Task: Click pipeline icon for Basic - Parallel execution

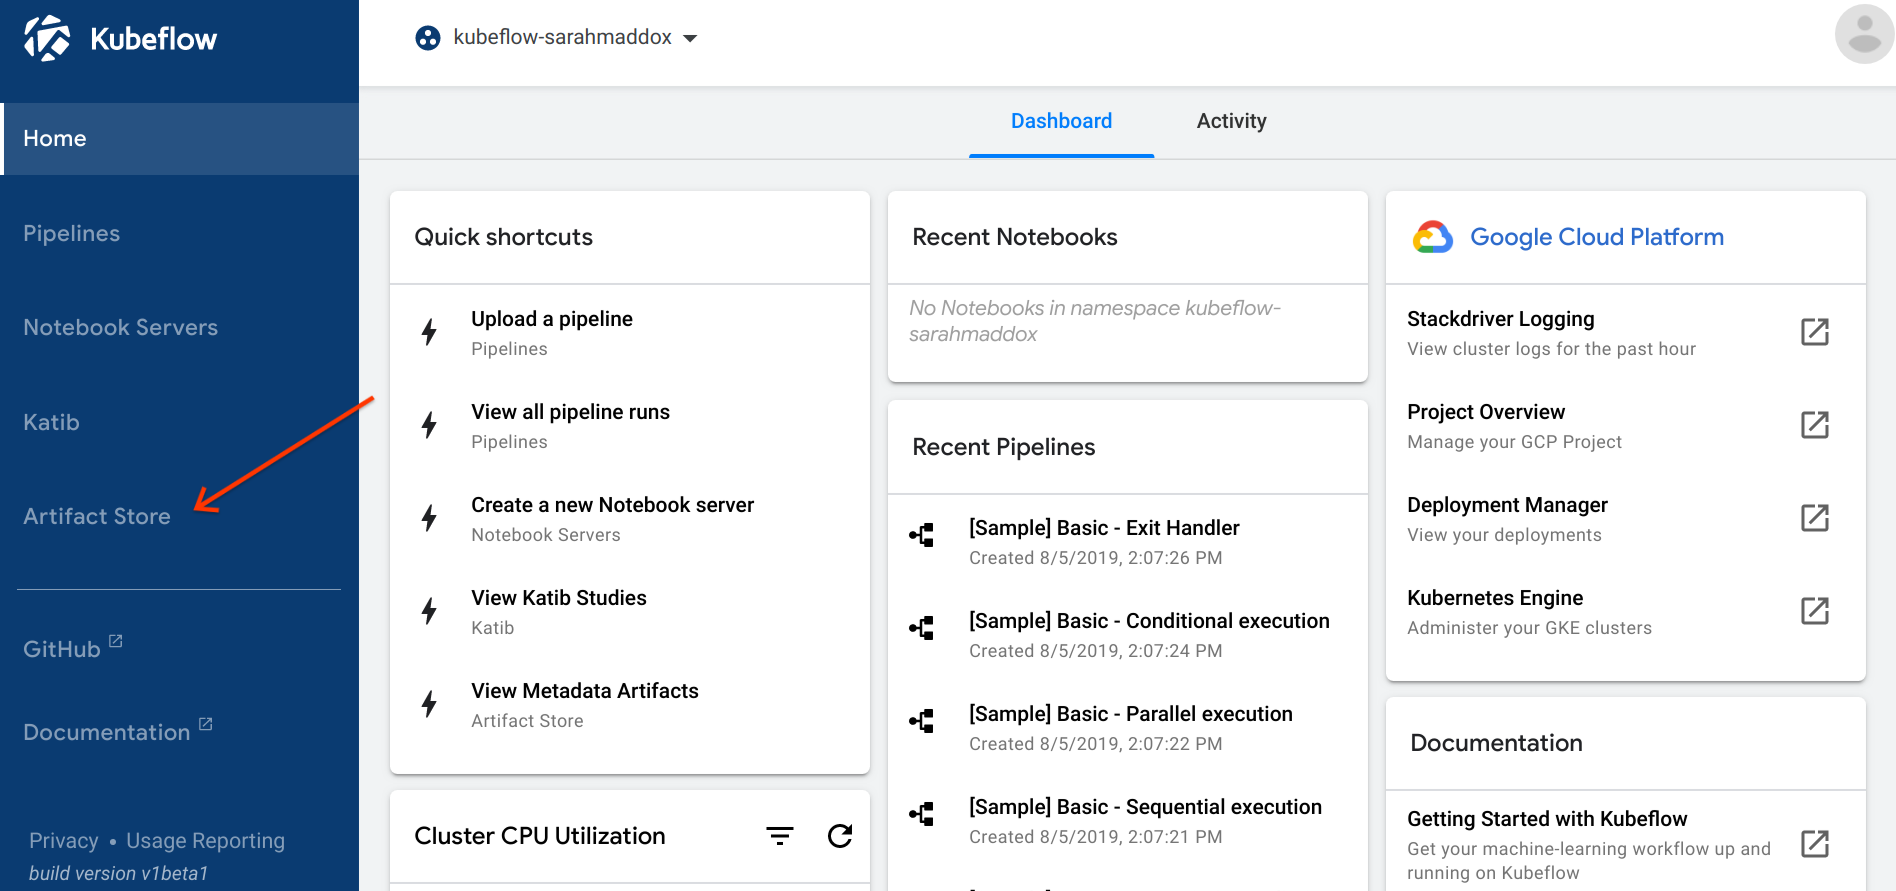Action: [922, 721]
